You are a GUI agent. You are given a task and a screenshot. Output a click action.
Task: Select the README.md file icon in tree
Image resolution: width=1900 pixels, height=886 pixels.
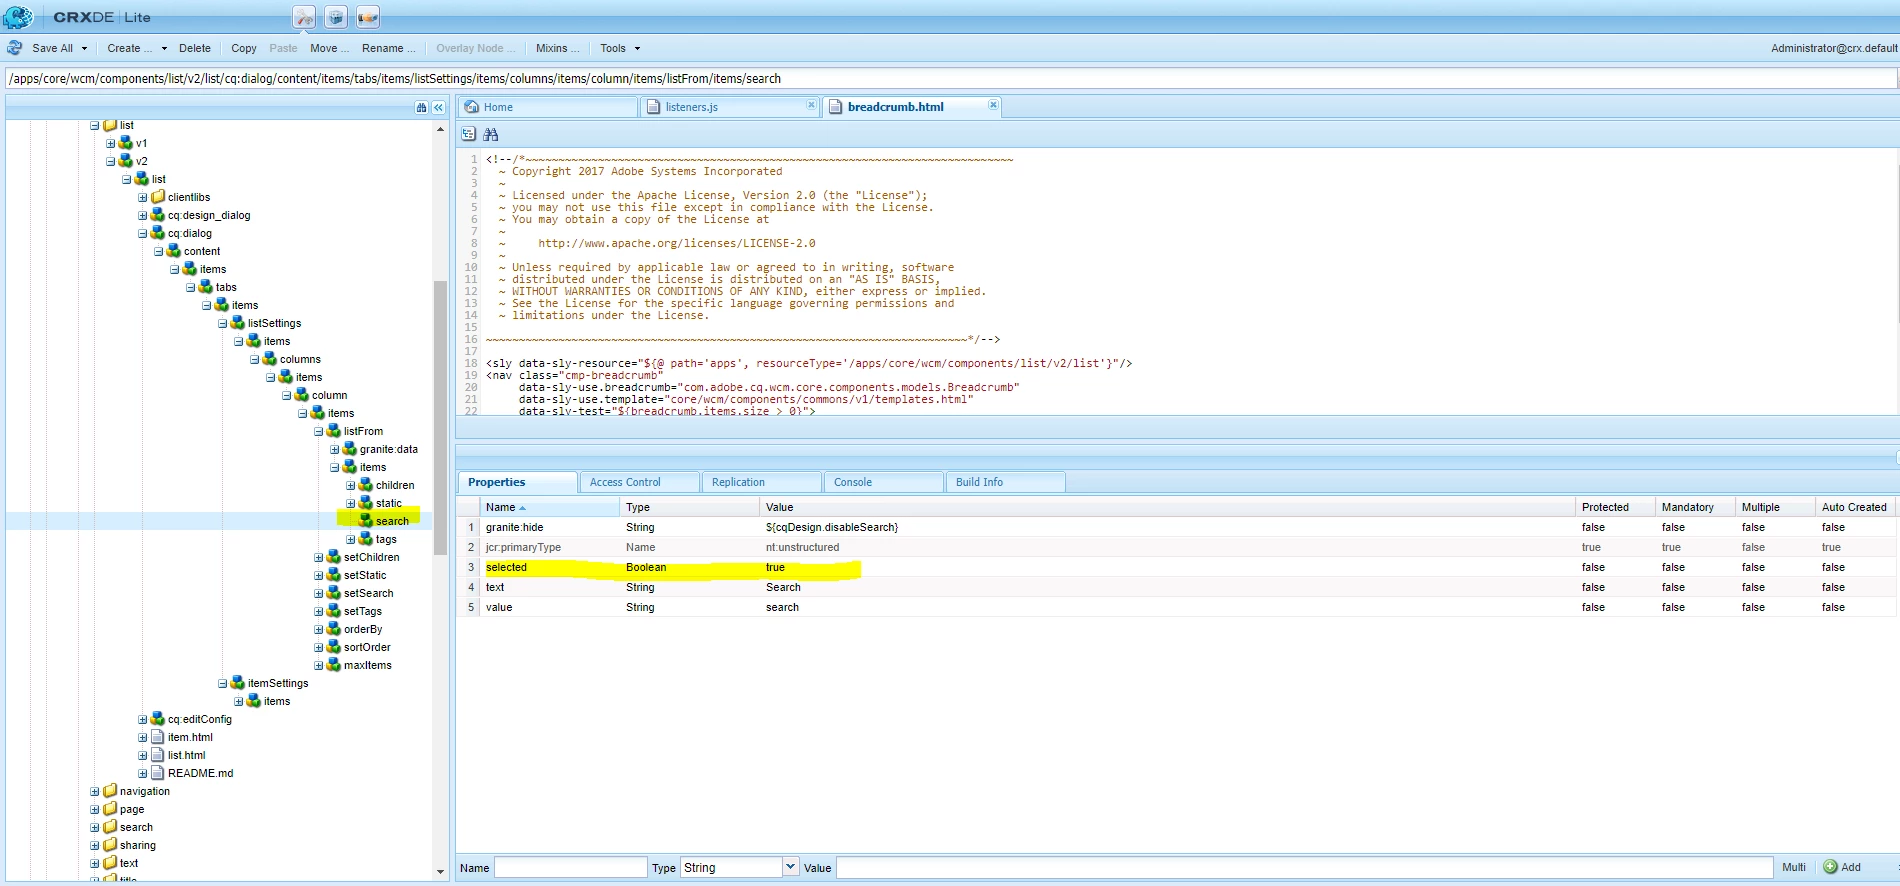[x=158, y=773]
